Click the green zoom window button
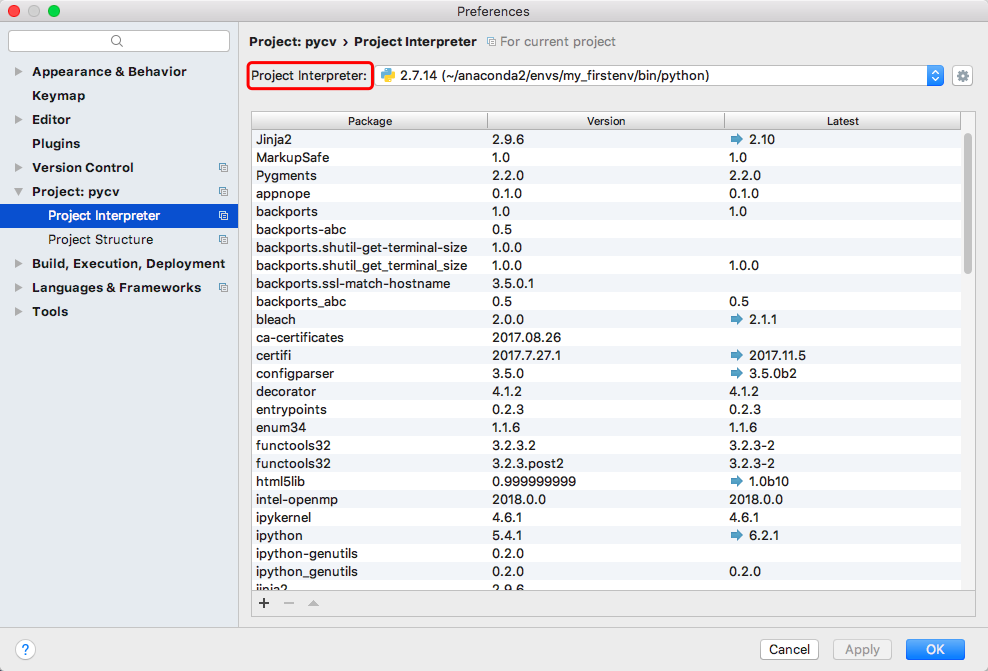 click(54, 11)
